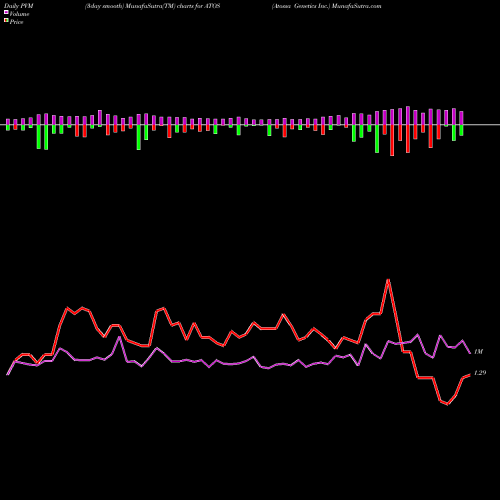Click the Price legend label
Image resolution: width=500 pixels, height=500 pixels.
tap(16, 22)
